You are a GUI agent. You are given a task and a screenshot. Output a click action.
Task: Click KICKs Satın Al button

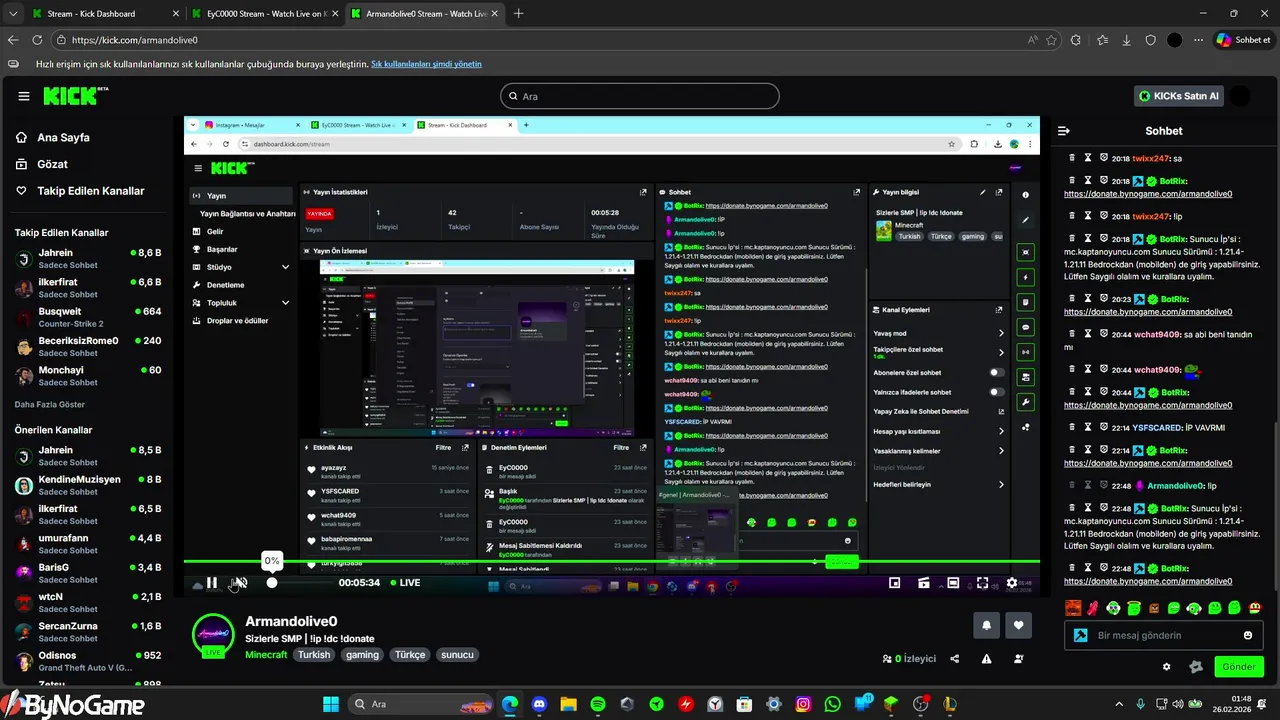pos(1180,96)
